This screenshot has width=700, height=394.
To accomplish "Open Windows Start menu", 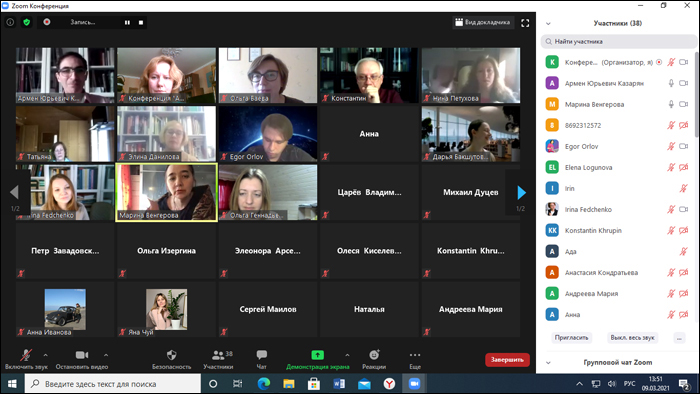I will coord(12,384).
